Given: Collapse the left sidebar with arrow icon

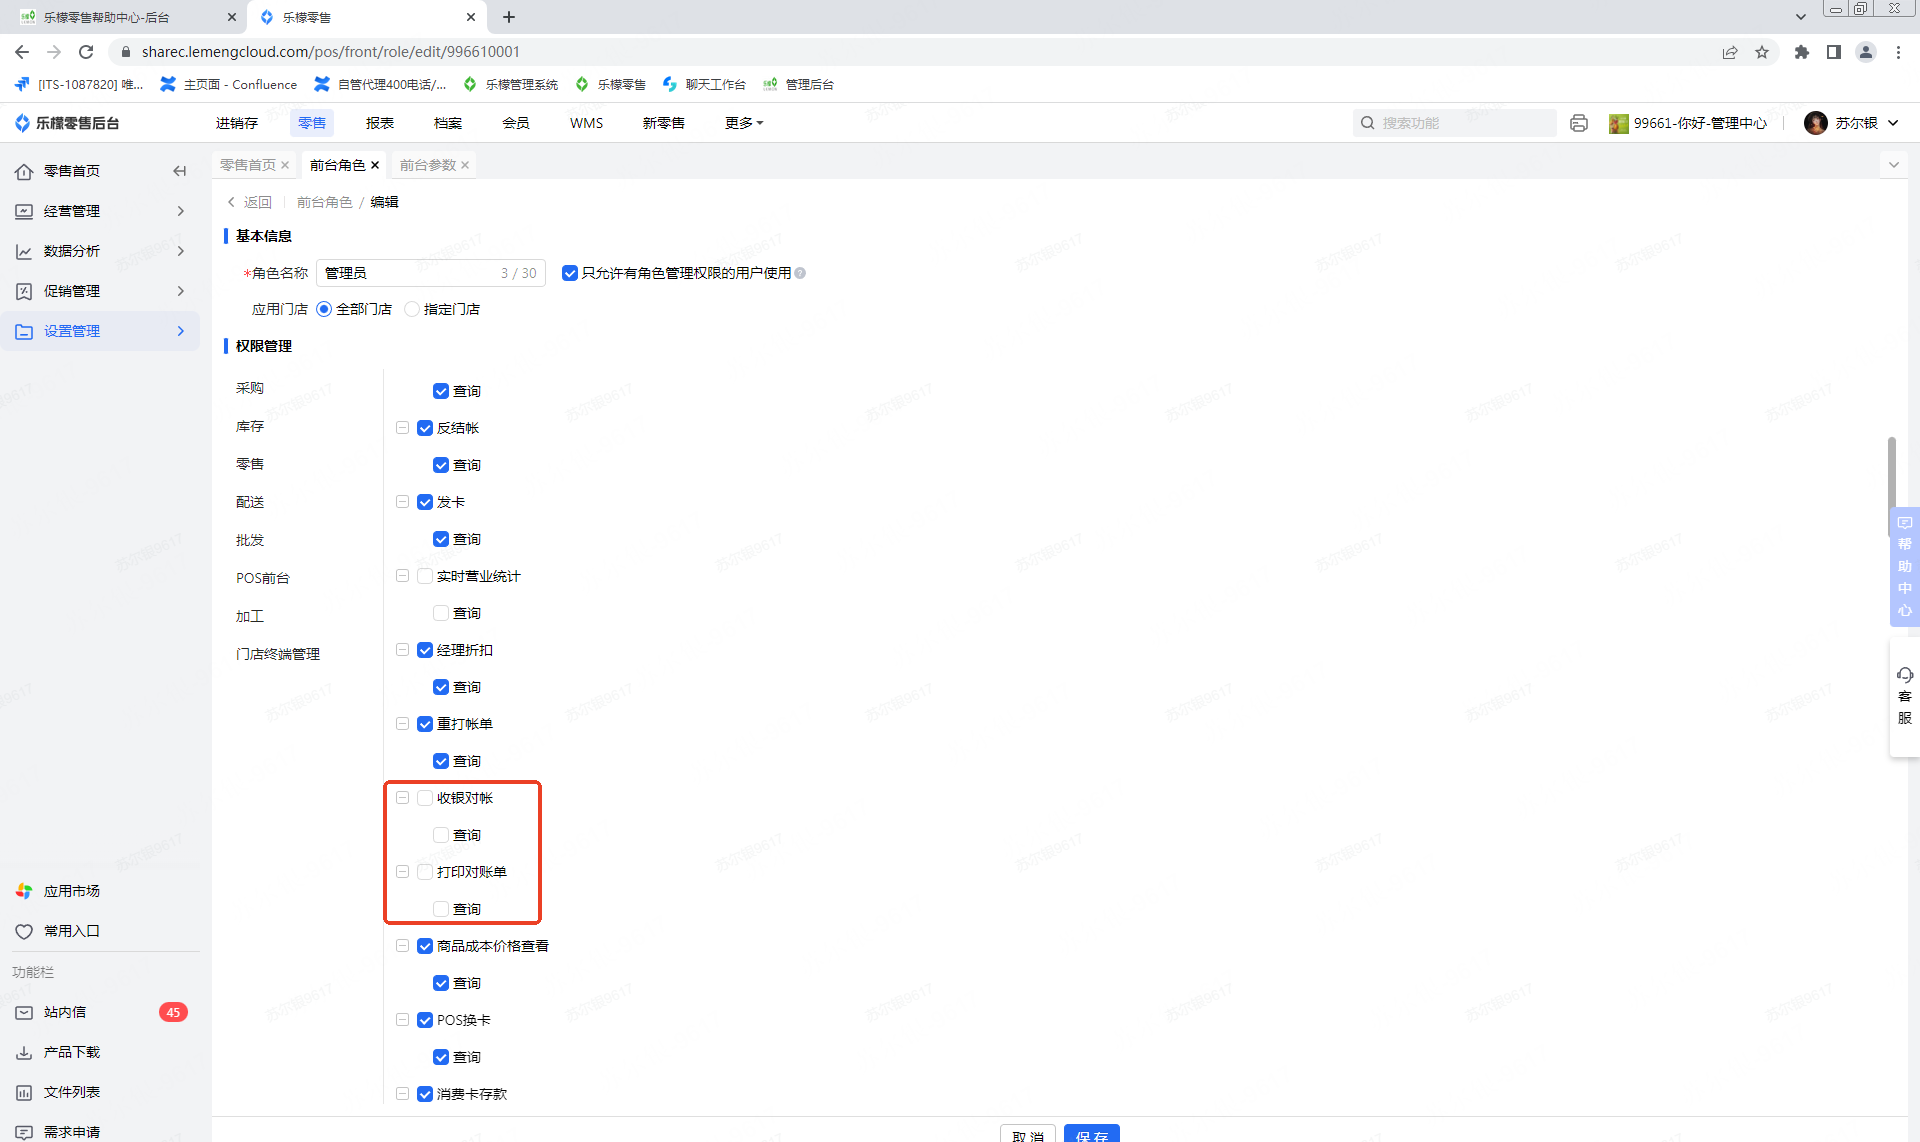Looking at the screenshot, I should (180, 171).
